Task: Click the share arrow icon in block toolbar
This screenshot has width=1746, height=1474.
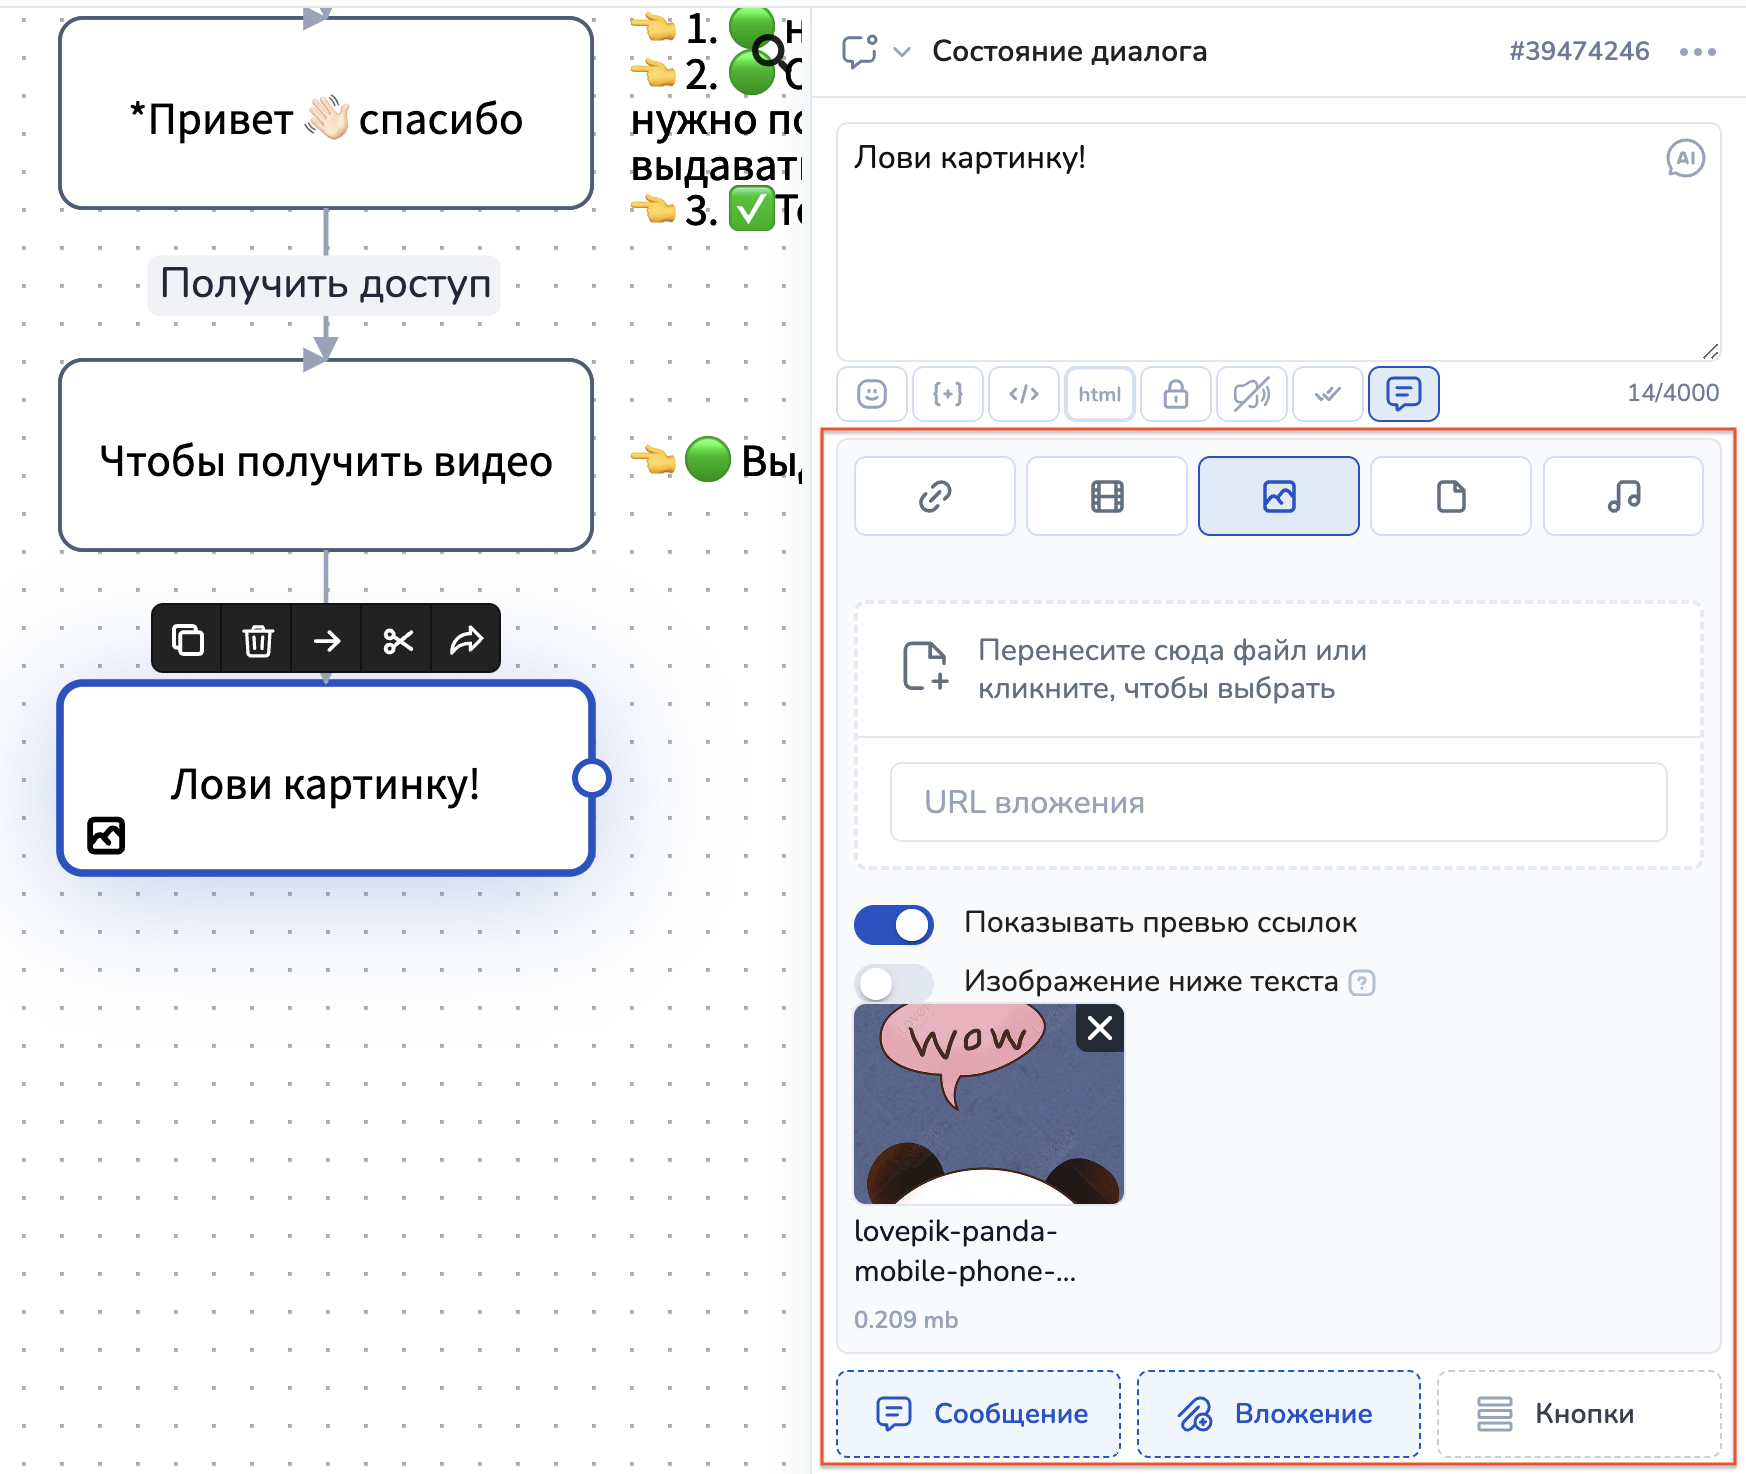Action: click(x=466, y=640)
